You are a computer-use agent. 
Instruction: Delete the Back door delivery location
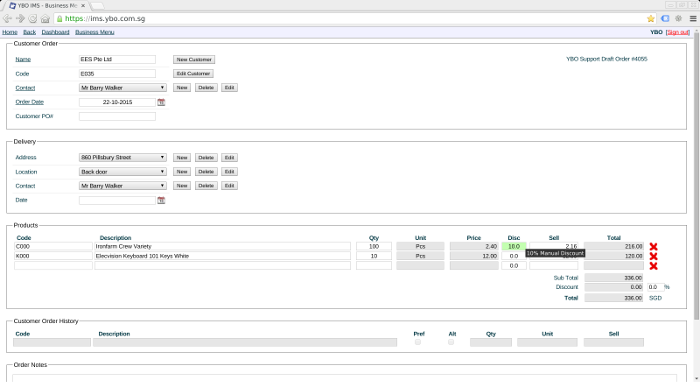(206, 172)
